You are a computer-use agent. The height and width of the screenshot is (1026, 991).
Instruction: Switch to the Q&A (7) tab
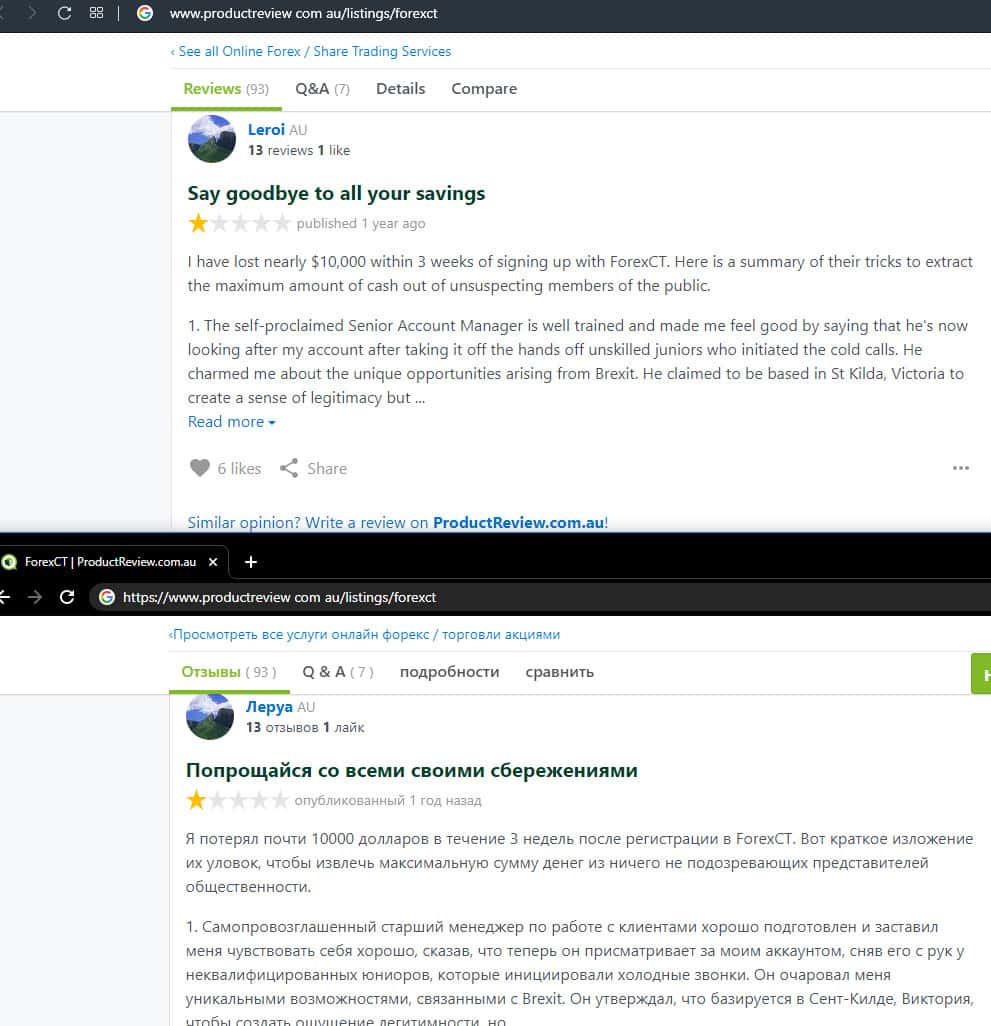click(322, 89)
